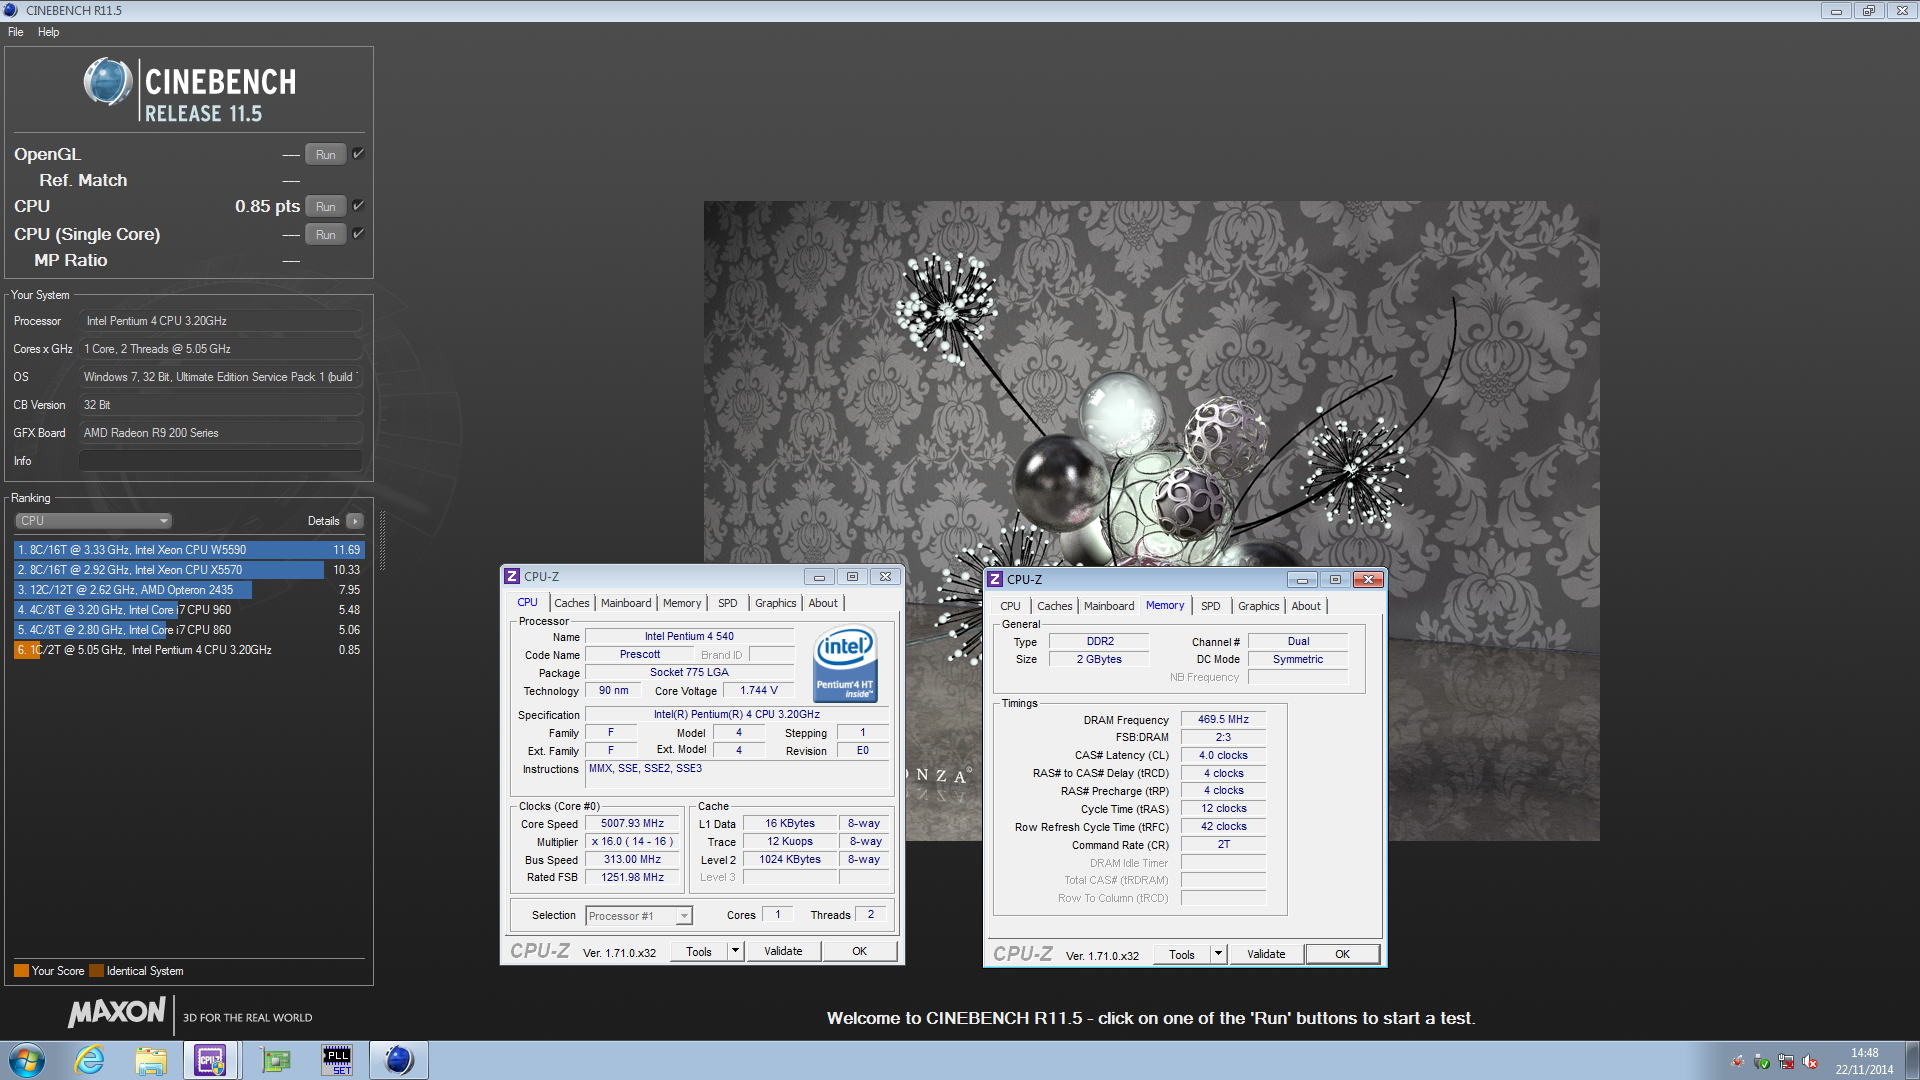Switch to Caches tab in left CPU-Z

(572, 603)
